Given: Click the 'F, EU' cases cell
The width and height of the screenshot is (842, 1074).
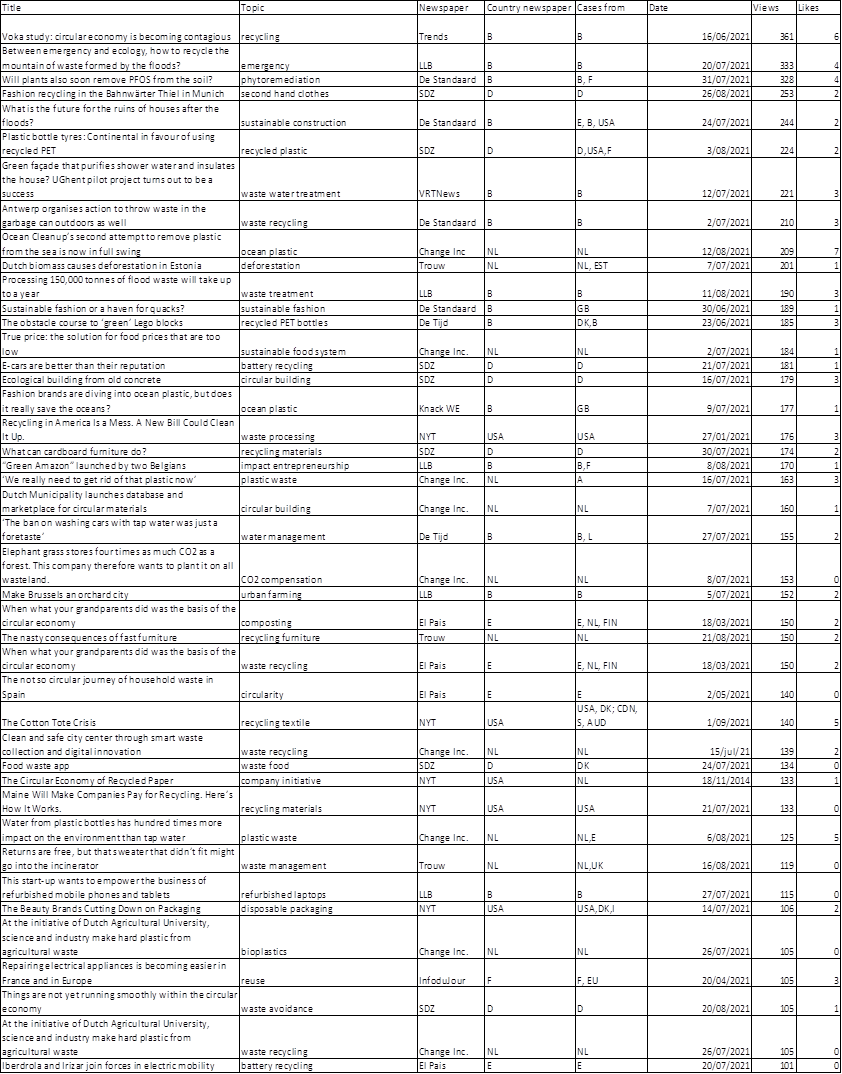Looking at the screenshot, I should 612,973.
